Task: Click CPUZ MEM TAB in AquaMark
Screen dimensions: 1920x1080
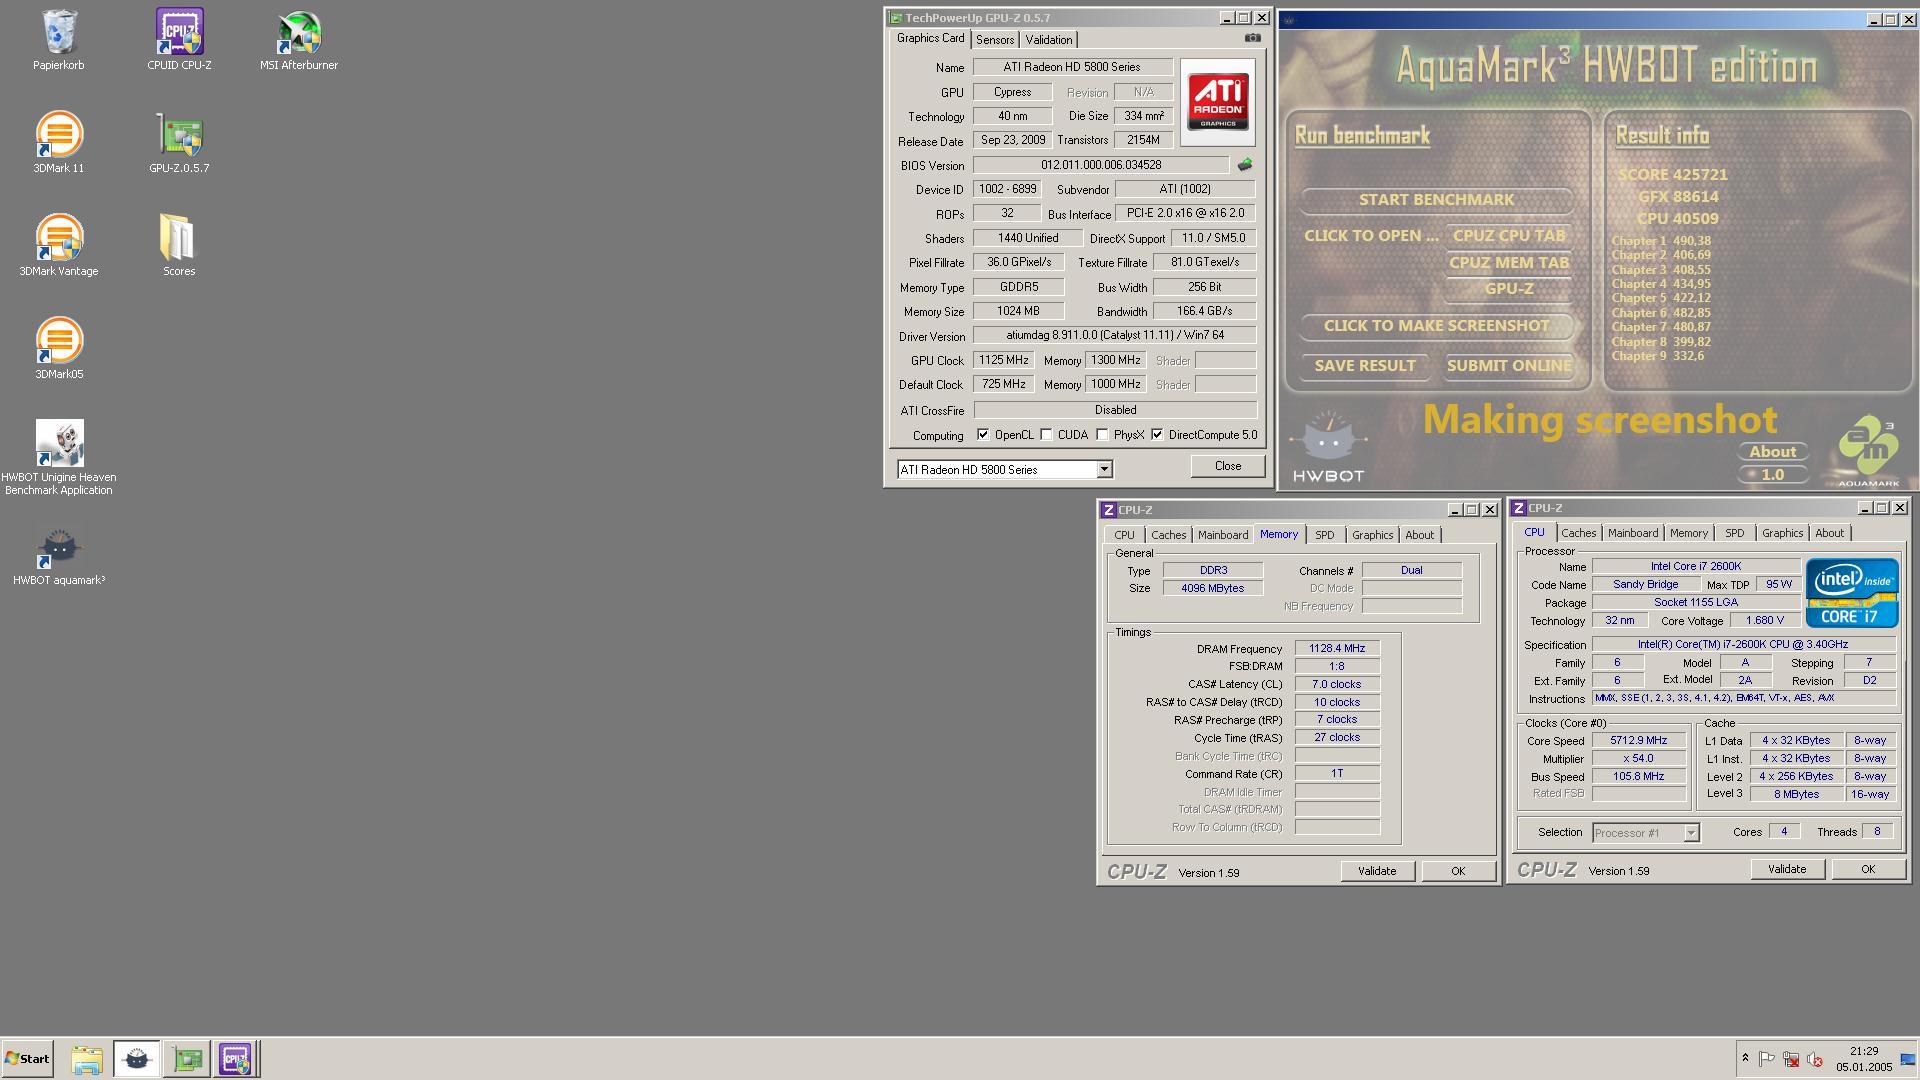Action: coord(1508,263)
